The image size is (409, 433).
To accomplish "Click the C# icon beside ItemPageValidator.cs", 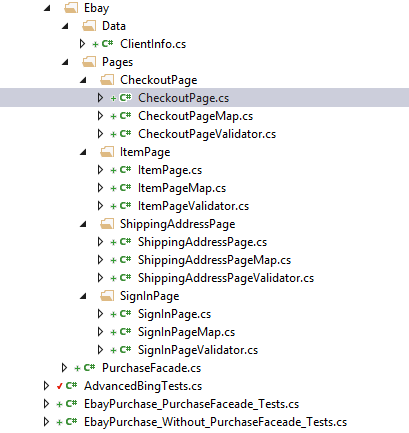I will pyautogui.click(x=125, y=206).
